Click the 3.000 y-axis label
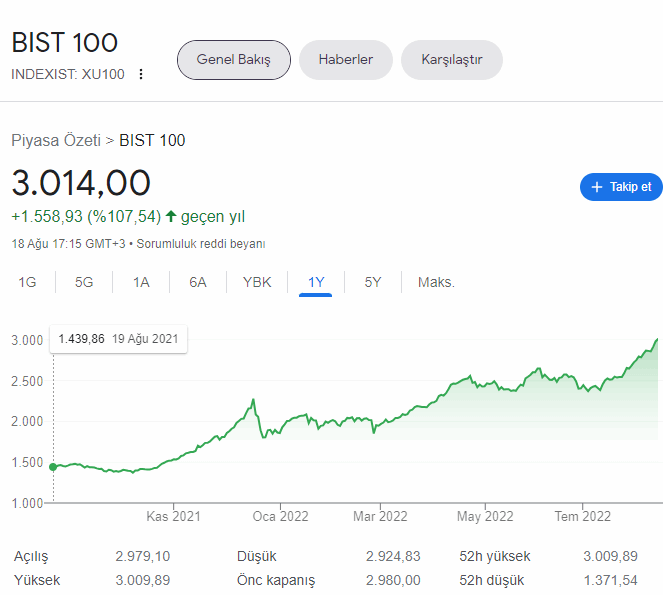This screenshot has height=595, width=663. 27,340
